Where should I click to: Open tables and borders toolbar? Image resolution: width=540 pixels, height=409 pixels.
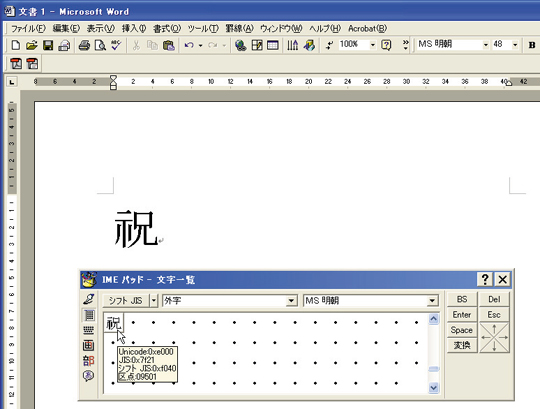point(257,45)
